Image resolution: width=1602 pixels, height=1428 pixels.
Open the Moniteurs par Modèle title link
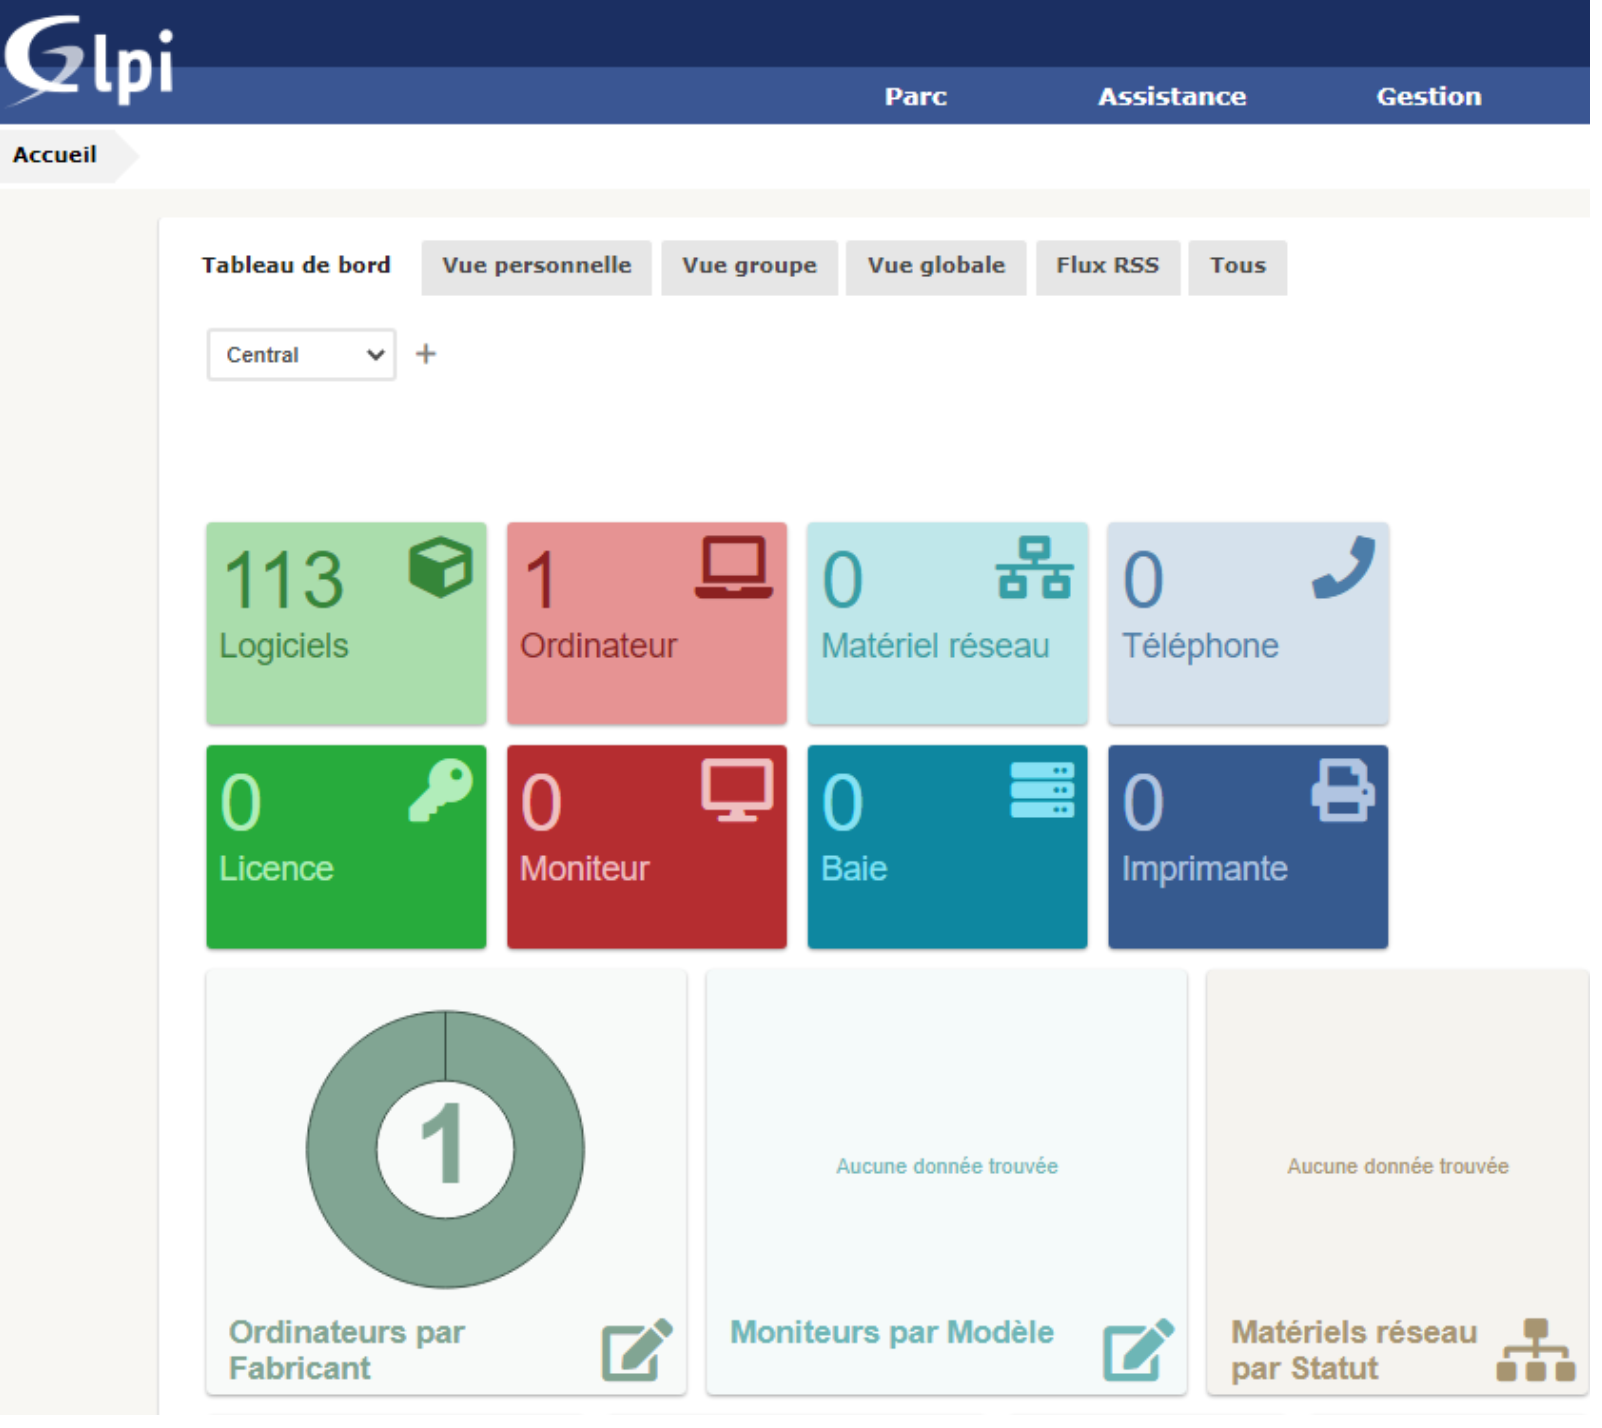coord(891,1334)
